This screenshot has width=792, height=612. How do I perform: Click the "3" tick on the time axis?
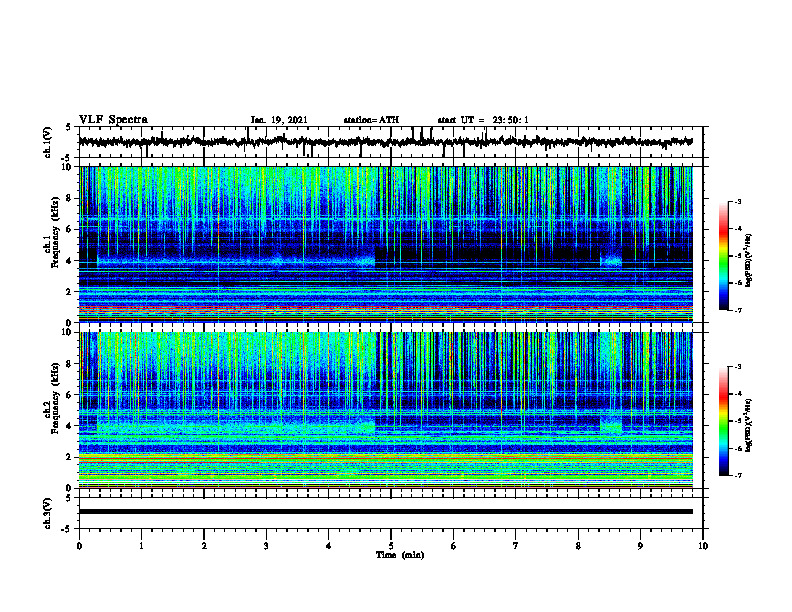click(x=266, y=546)
